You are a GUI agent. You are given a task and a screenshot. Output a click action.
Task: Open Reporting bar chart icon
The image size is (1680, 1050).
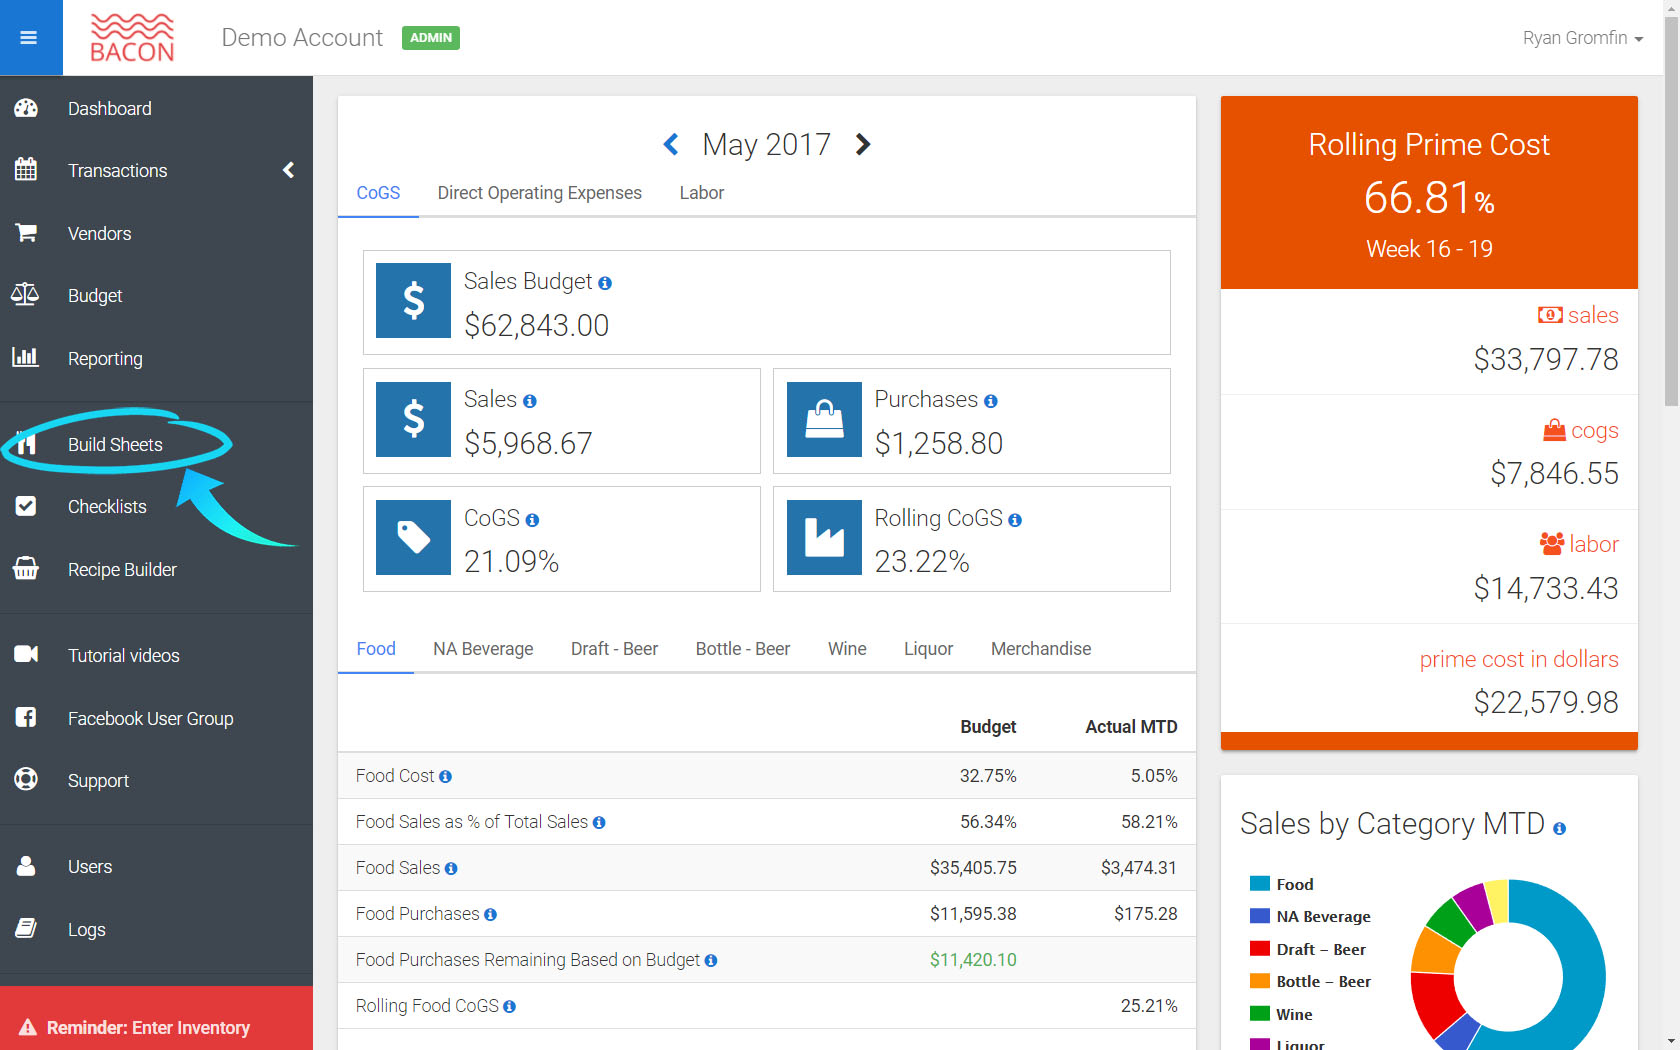tap(25, 357)
